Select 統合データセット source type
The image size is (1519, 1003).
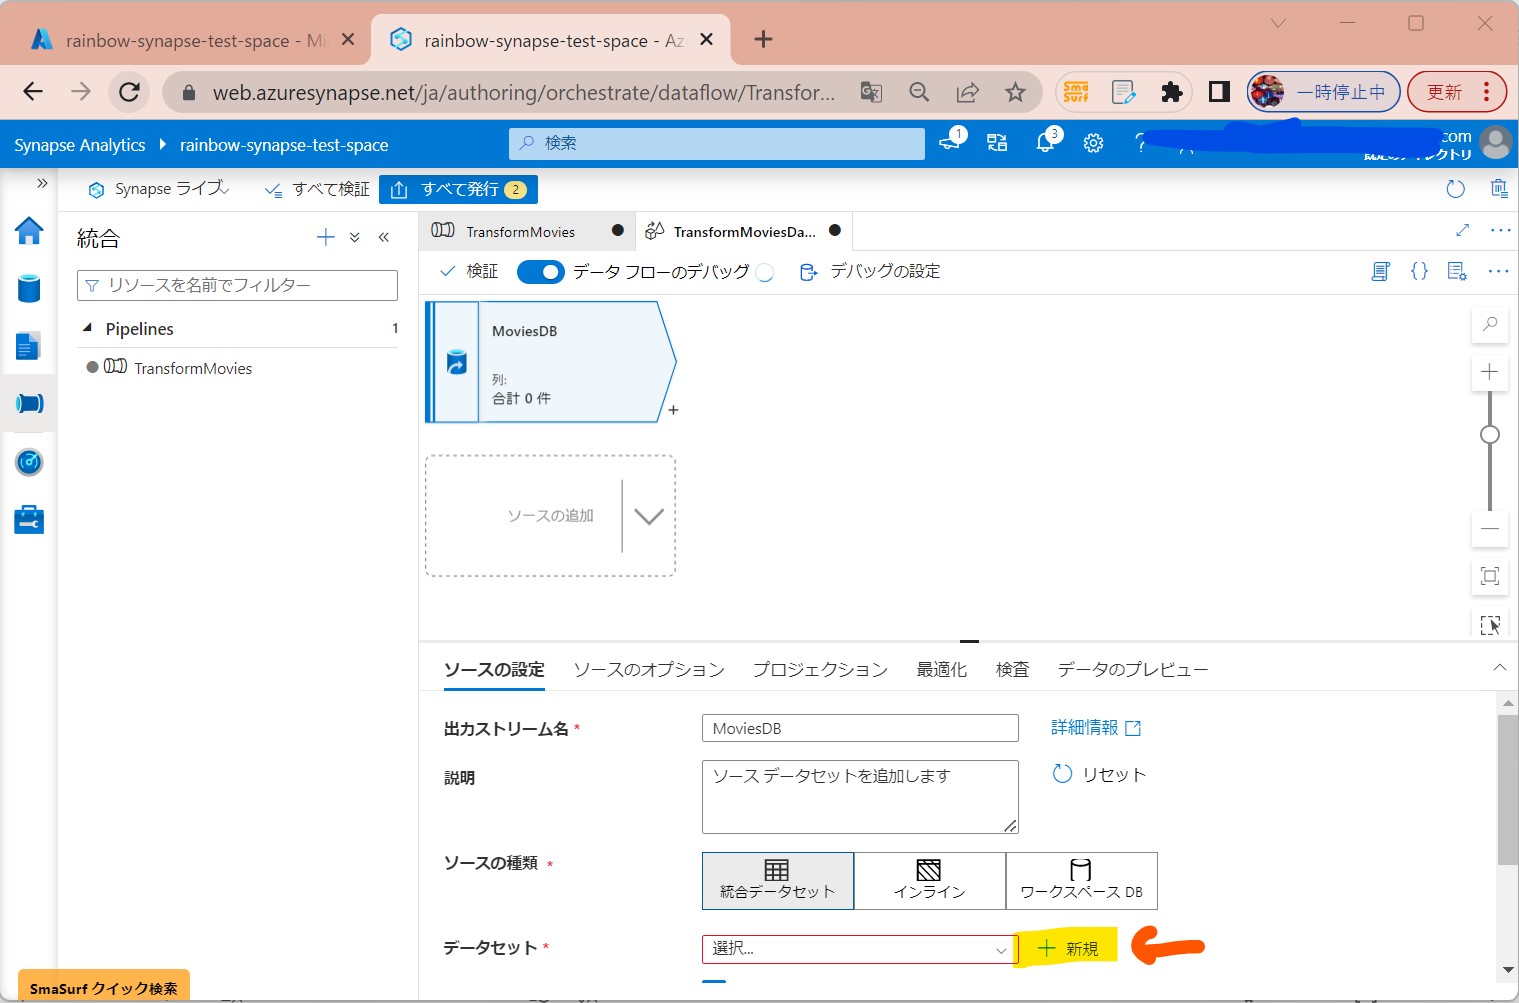click(778, 881)
